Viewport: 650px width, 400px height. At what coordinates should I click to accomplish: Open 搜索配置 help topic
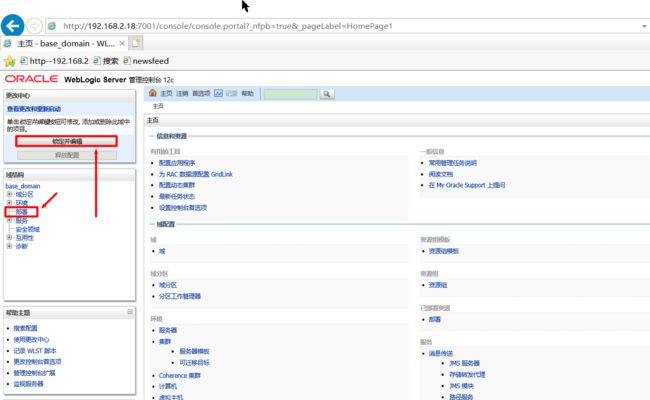click(25, 328)
